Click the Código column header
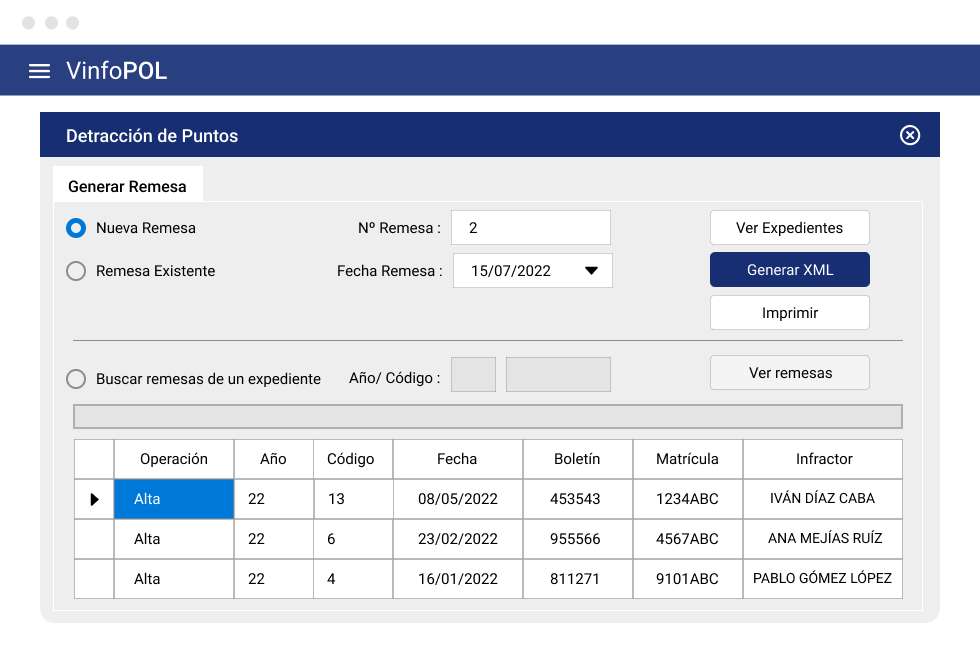This screenshot has height=660, width=980. pyautogui.click(x=352, y=459)
